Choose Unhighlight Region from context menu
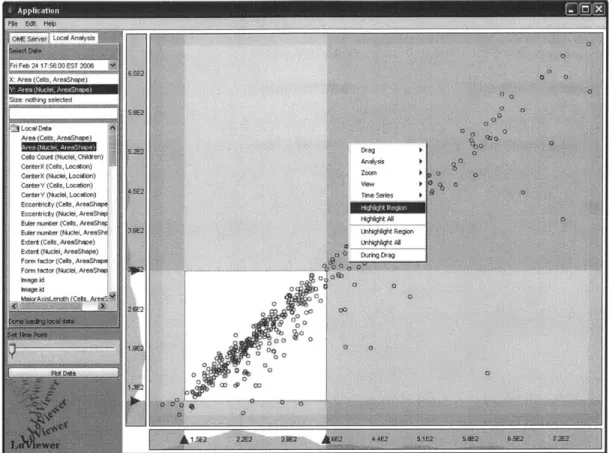 click(x=388, y=231)
